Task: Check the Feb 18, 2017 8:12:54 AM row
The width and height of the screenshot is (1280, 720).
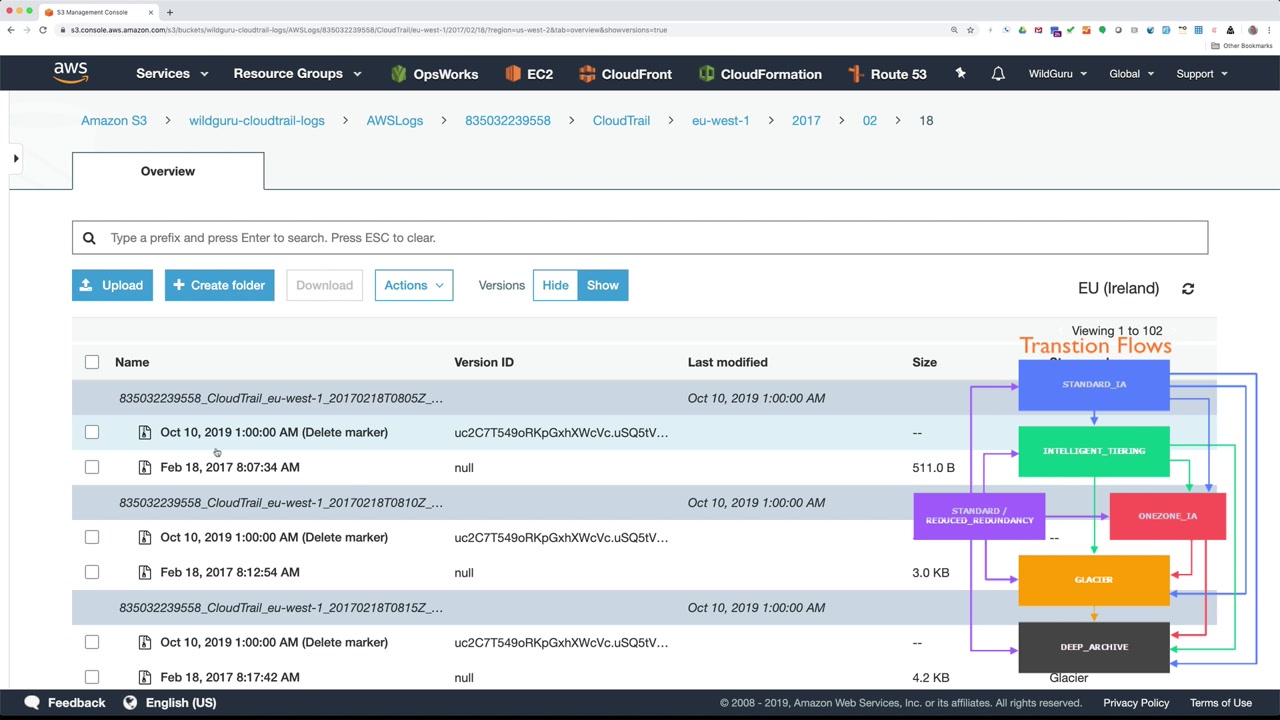Action: coord(92,572)
